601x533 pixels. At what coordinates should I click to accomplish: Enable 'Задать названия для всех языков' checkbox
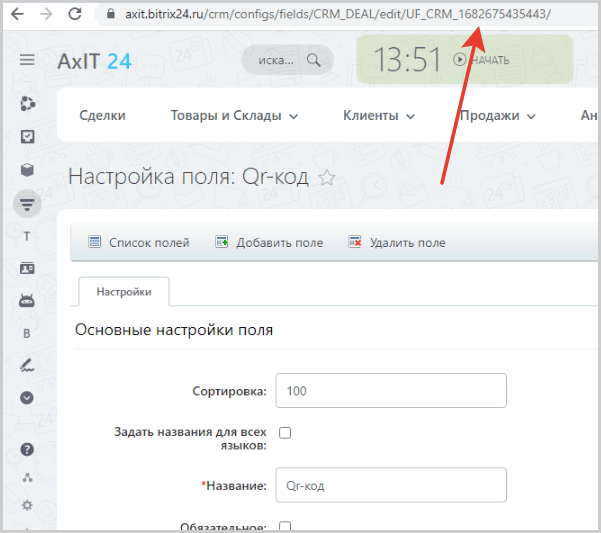click(284, 433)
